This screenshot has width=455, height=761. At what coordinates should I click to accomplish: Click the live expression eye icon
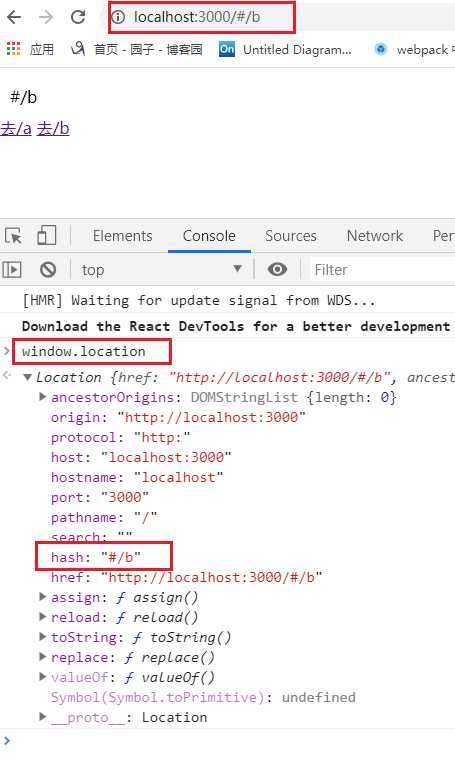pyautogui.click(x=277, y=269)
